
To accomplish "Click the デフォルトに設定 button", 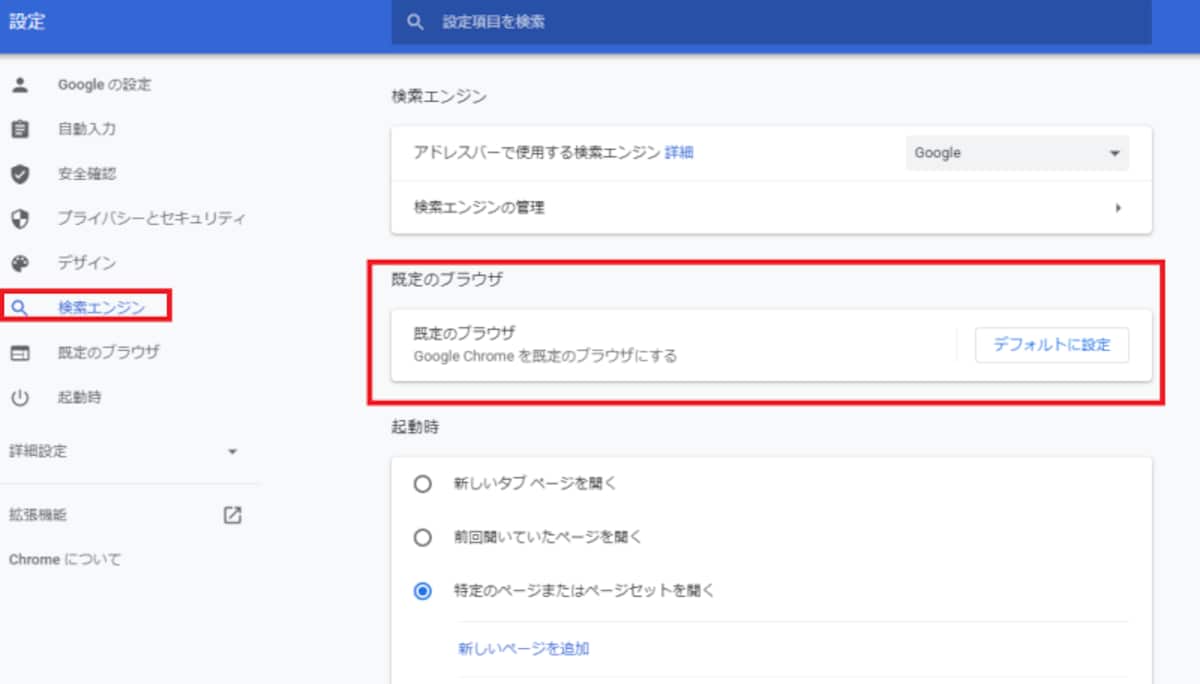I will point(1052,345).
